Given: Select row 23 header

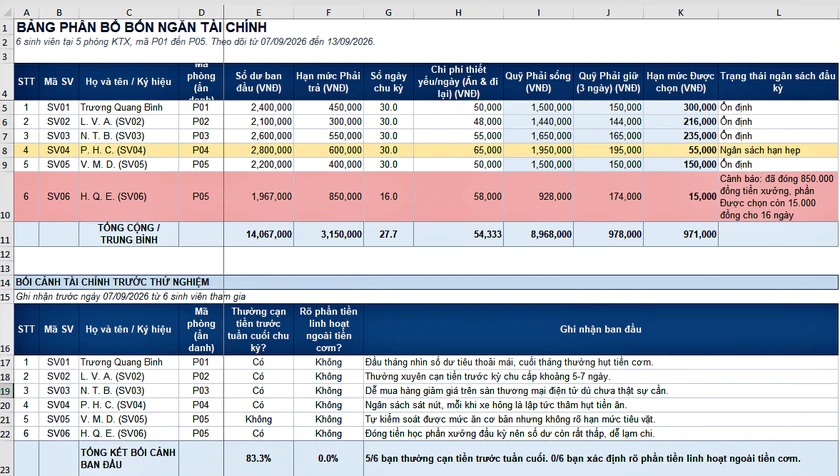Looking at the screenshot, I should [6, 458].
